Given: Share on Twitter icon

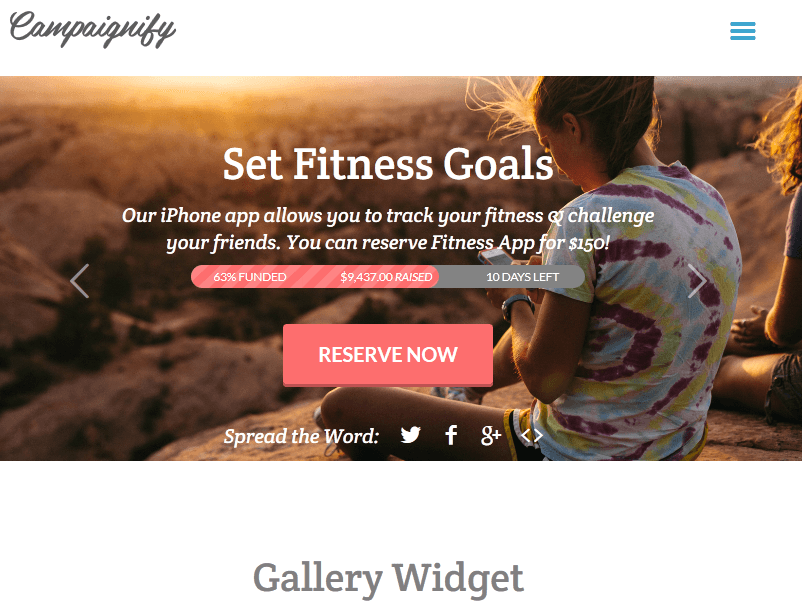Looking at the screenshot, I should [410, 435].
